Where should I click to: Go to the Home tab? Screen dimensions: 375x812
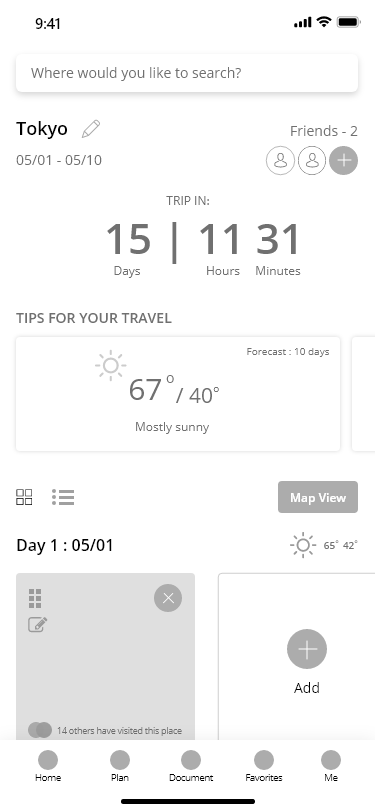point(48,766)
